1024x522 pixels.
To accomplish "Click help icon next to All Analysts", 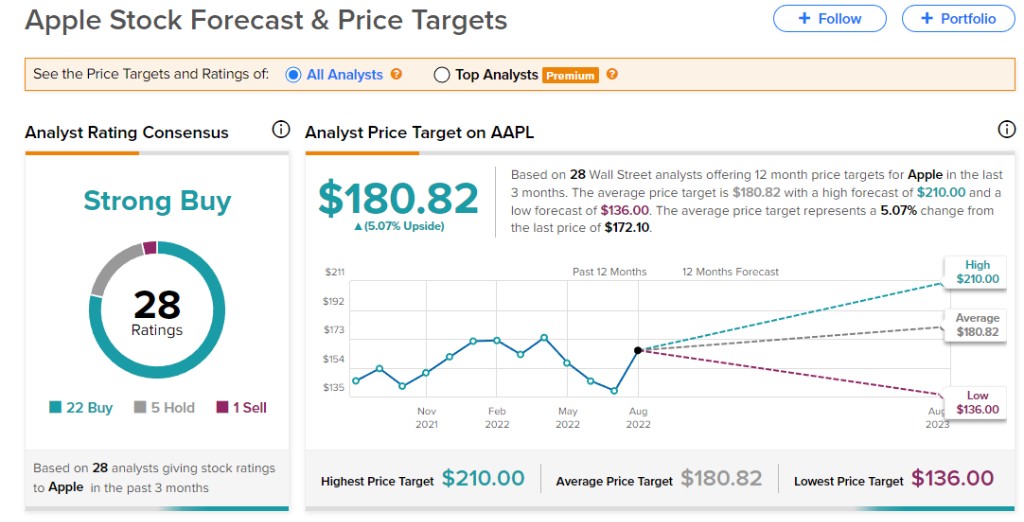I will click(397, 74).
